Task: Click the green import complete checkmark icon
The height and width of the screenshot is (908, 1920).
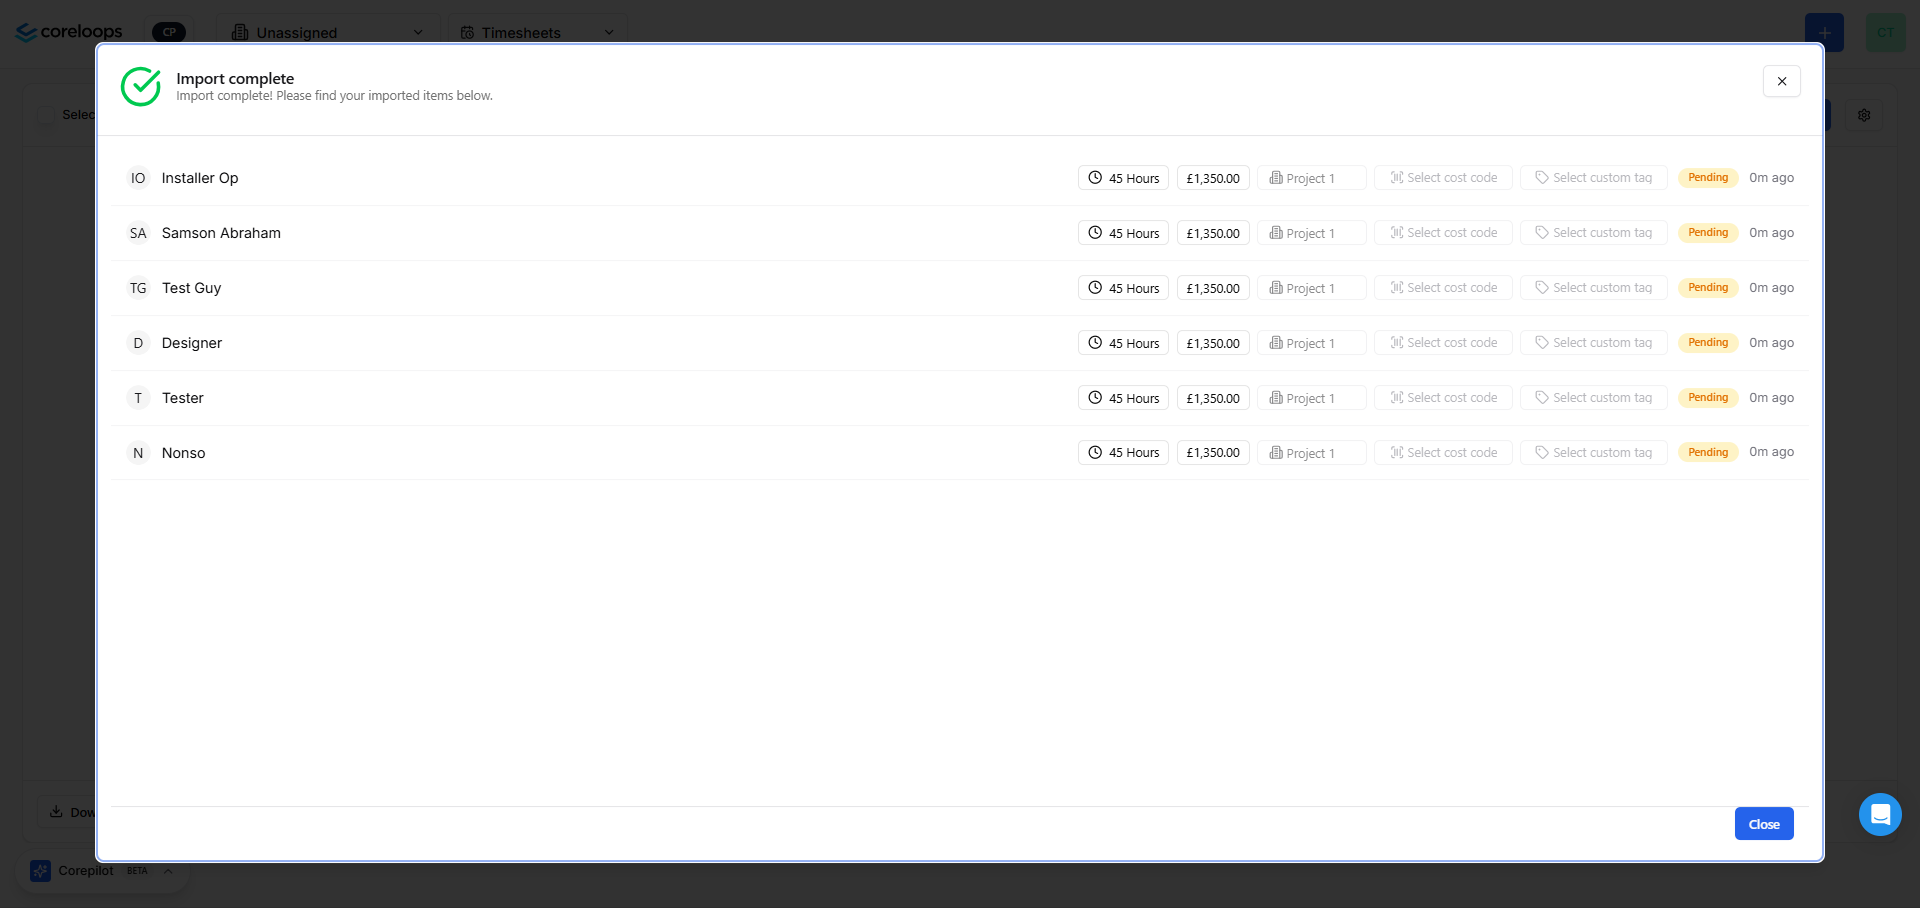Action: [141, 87]
